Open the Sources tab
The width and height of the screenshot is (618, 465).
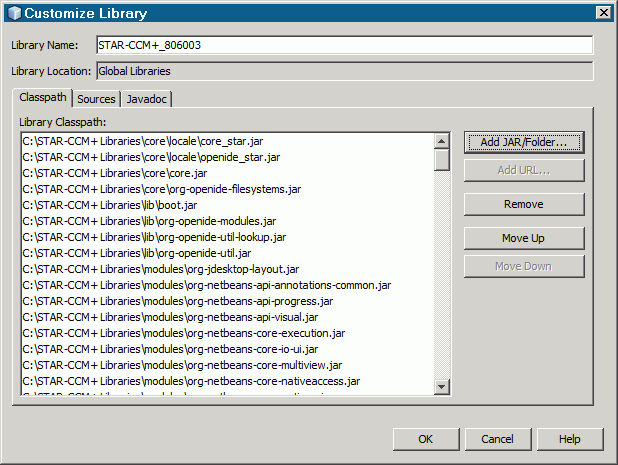tap(96, 99)
